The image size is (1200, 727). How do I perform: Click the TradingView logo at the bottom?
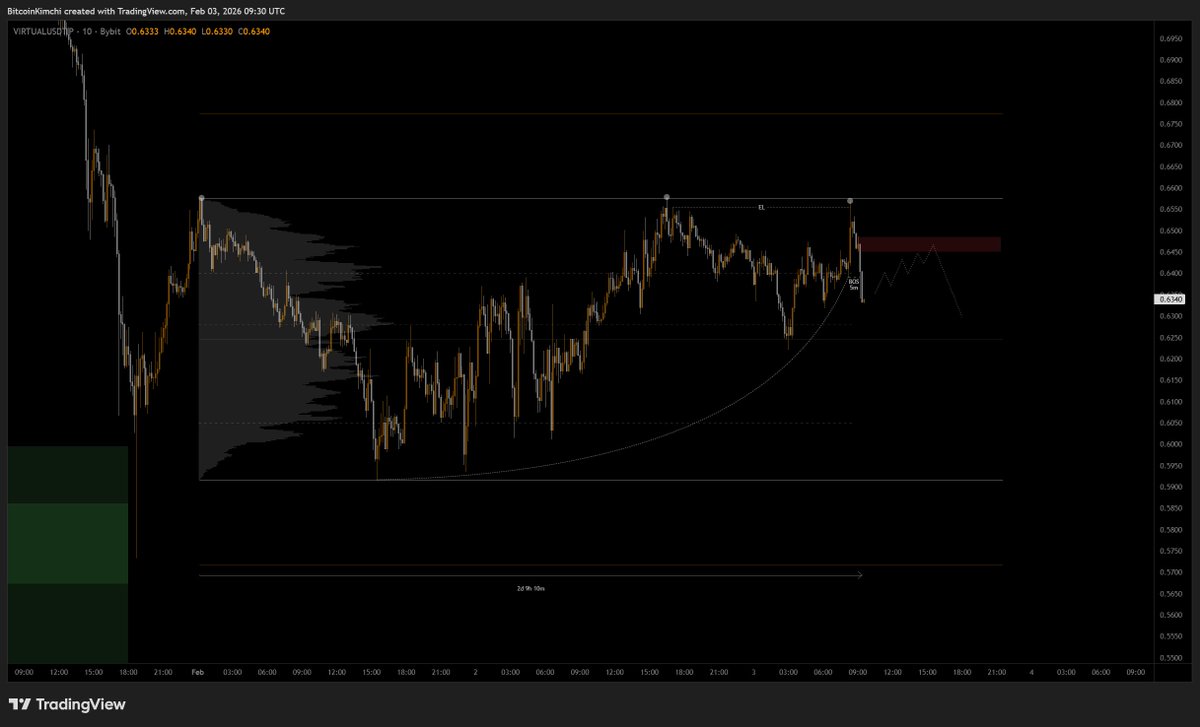coord(67,704)
